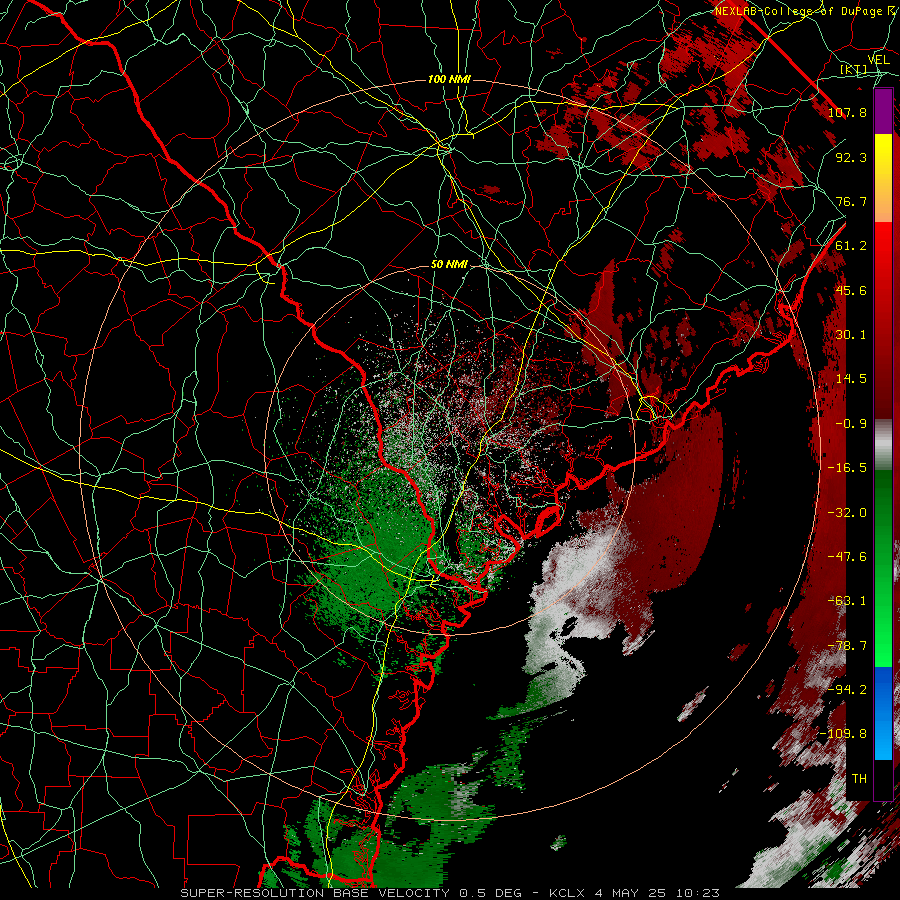Click the gray near-zero segment of the color bar

coord(883,445)
